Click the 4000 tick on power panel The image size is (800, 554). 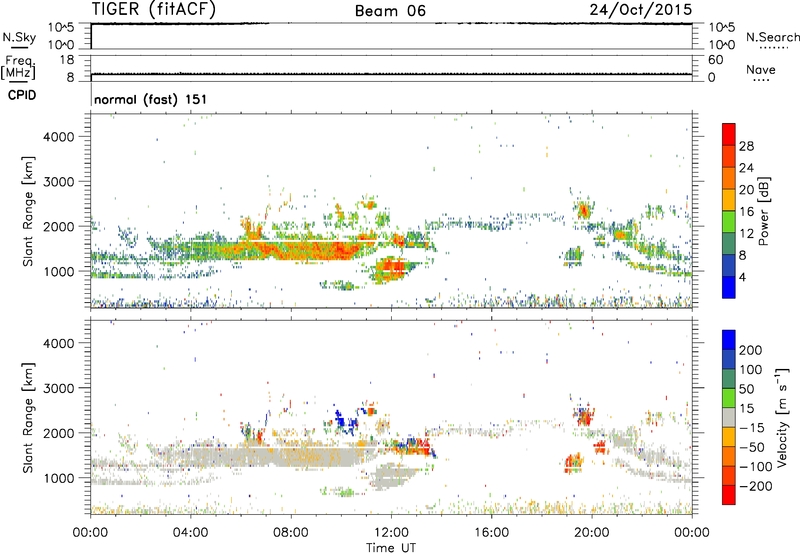[58, 137]
